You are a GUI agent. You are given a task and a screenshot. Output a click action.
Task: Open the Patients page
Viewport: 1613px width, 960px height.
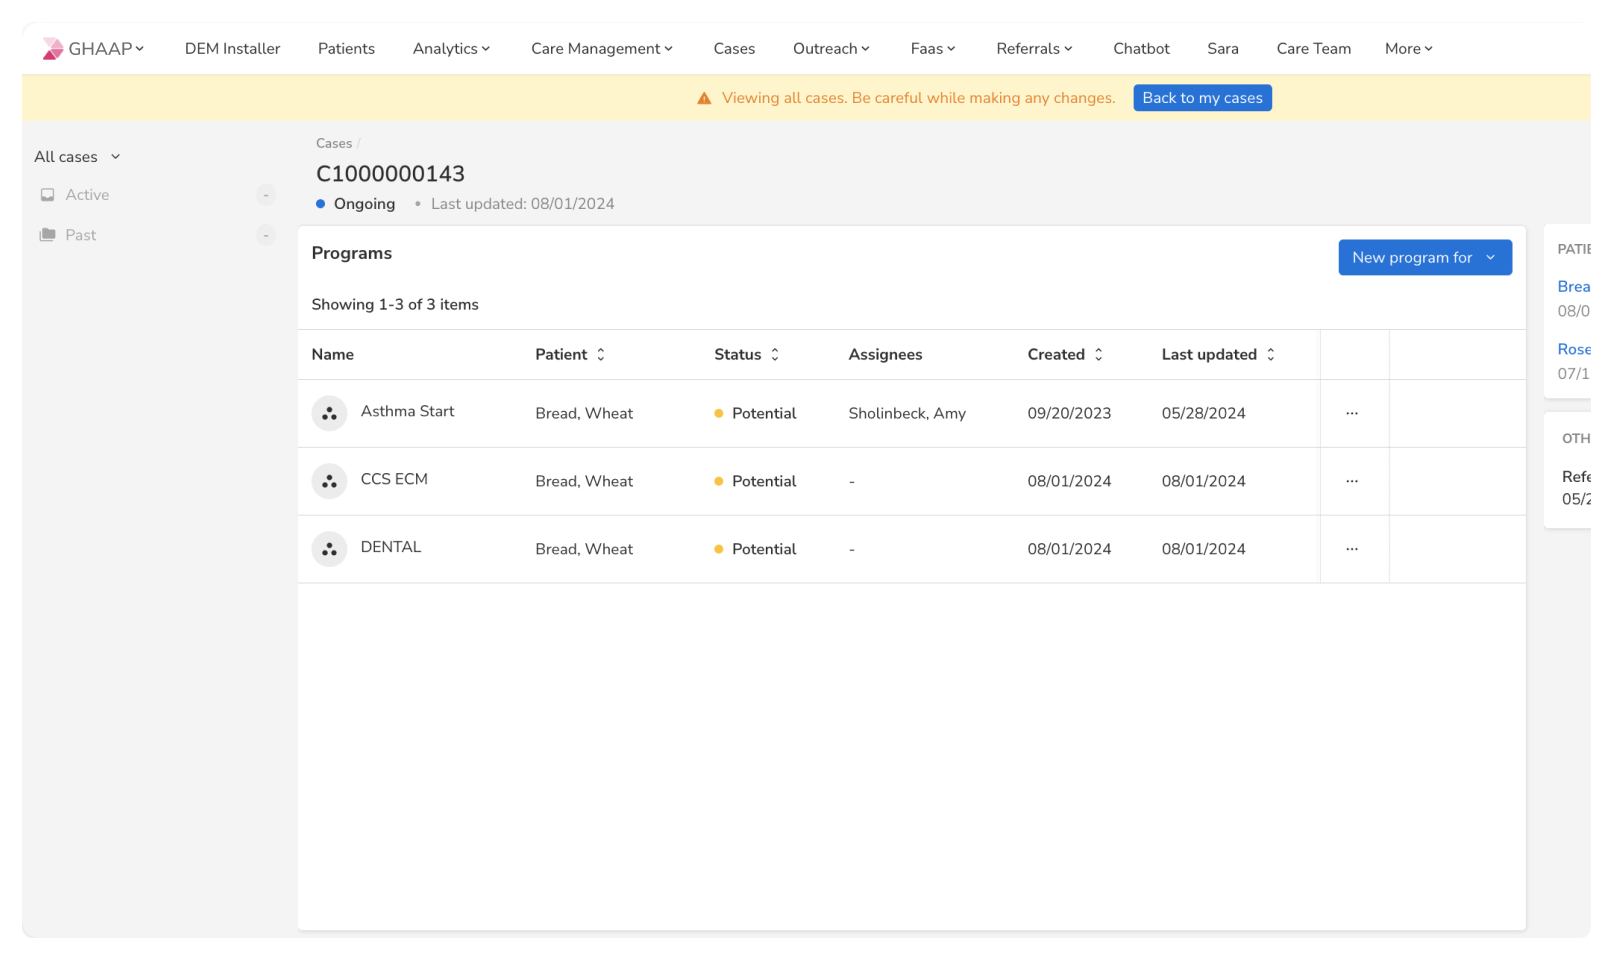click(x=346, y=49)
